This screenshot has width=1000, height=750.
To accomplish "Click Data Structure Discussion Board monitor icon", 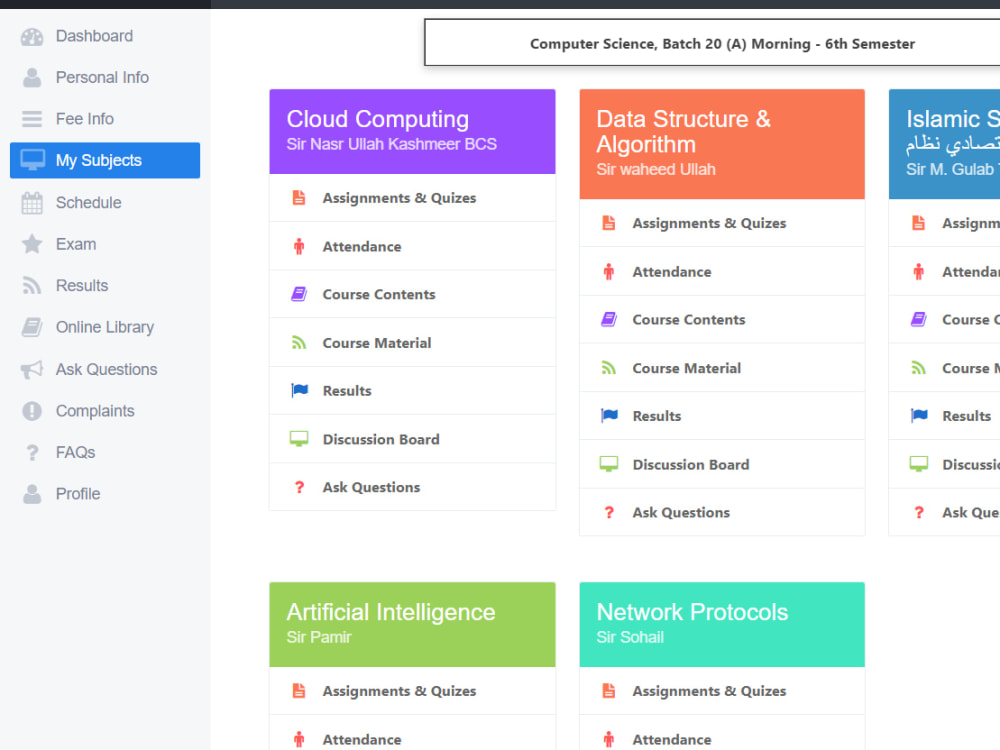I will click(608, 464).
